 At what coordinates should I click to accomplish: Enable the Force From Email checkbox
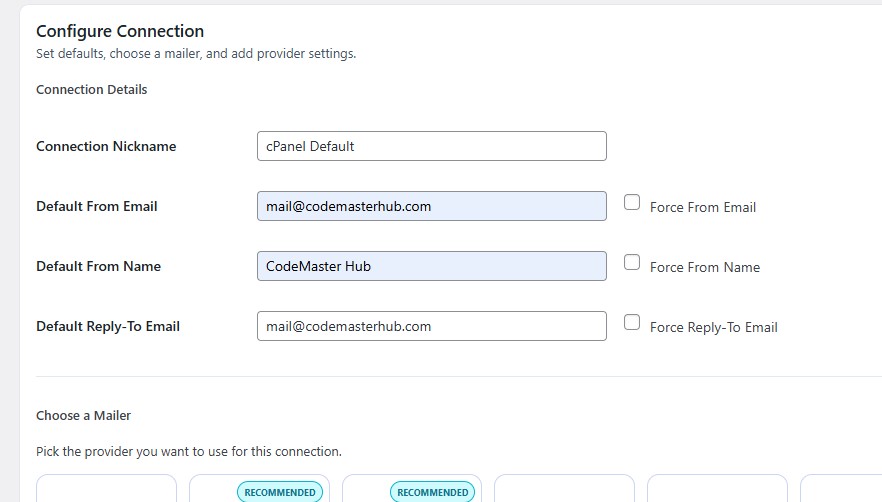click(632, 203)
